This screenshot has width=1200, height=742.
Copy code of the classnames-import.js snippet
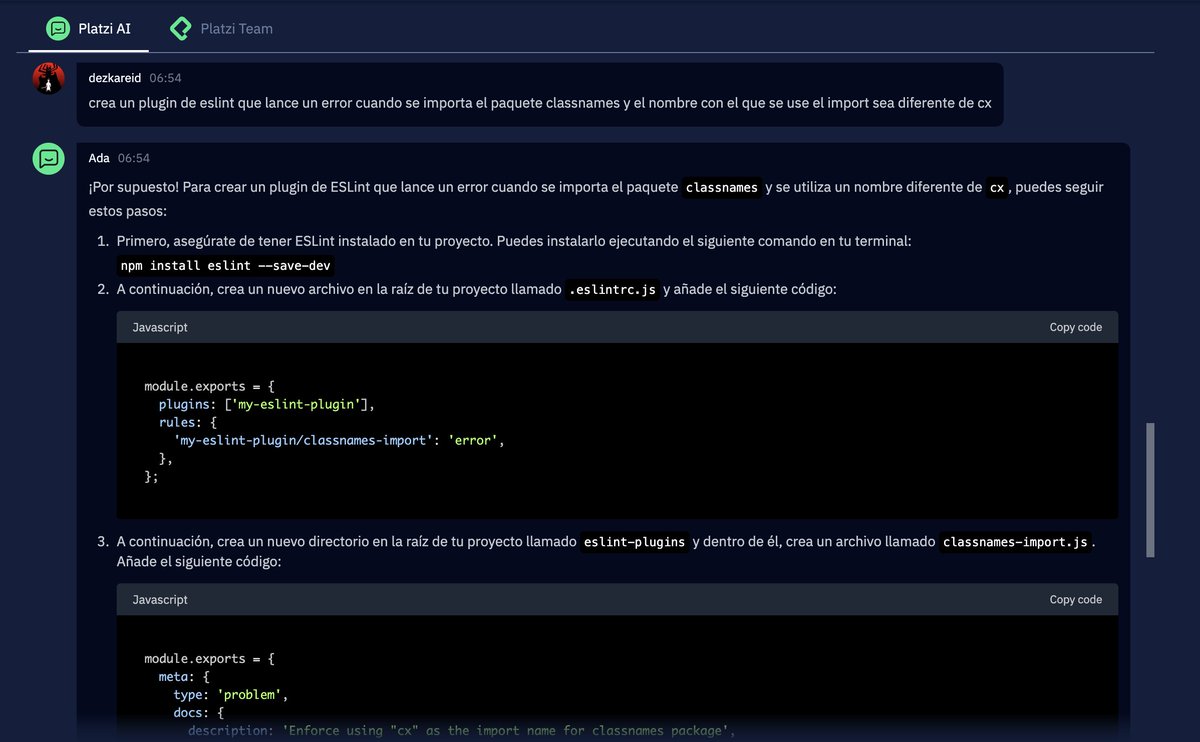pyautogui.click(x=1075, y=599)
